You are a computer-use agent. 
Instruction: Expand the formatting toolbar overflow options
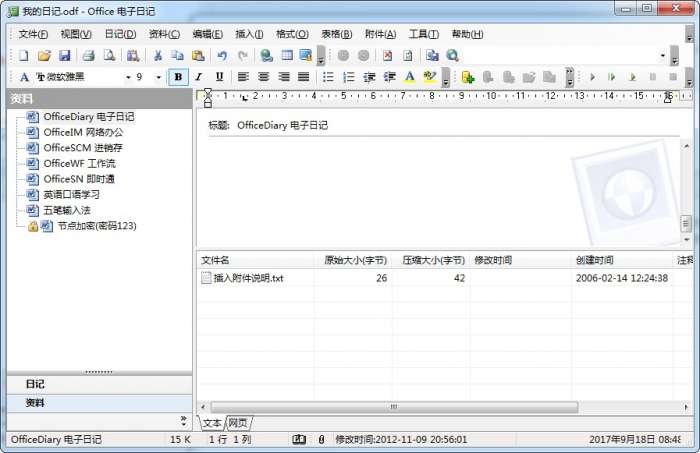445,77
